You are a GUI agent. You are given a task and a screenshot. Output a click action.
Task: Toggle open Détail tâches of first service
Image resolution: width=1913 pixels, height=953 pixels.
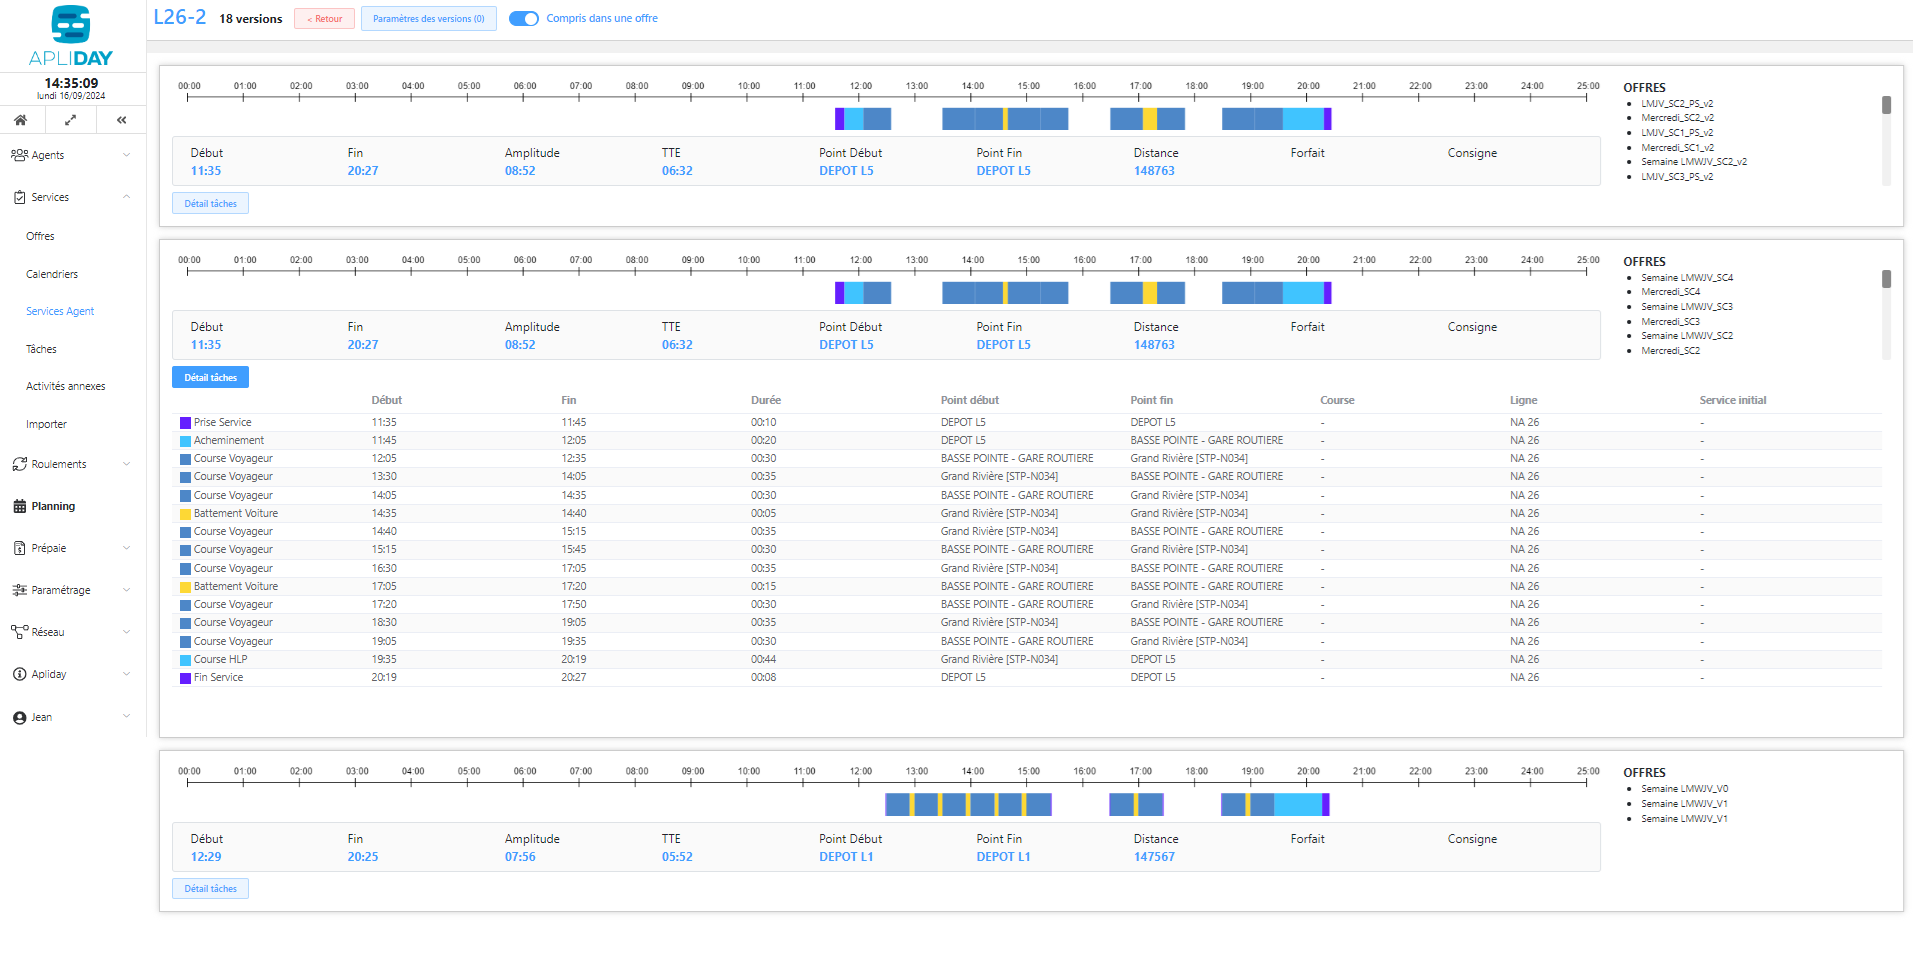(210, 204)
